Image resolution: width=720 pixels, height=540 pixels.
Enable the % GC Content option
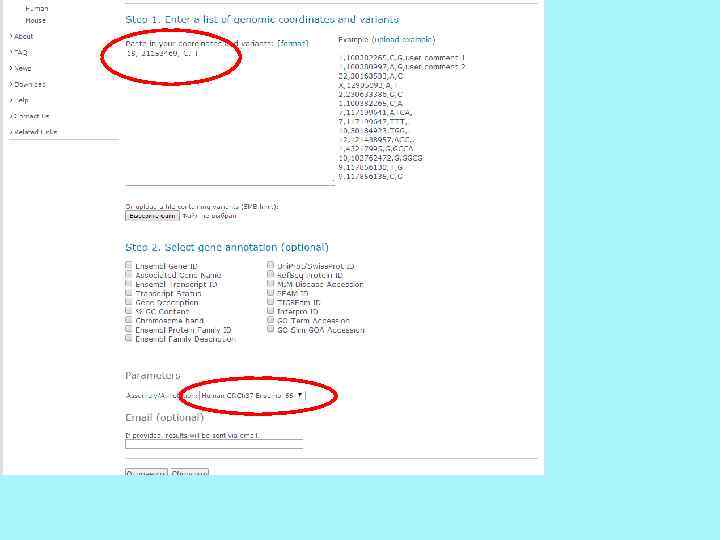(129, 311)
